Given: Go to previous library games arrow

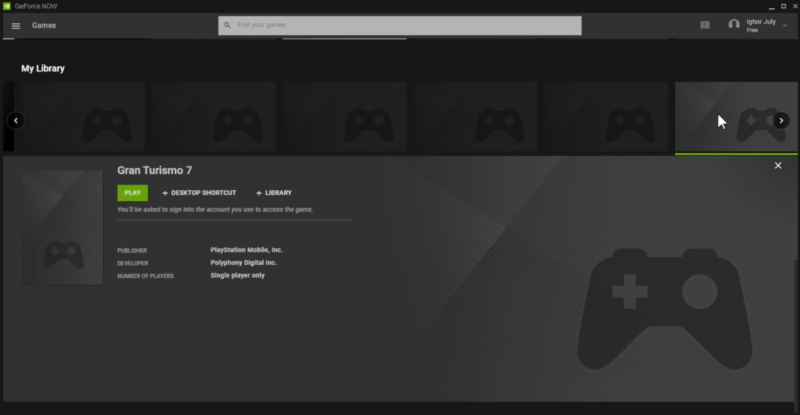Looking at the screenshot, I should (x=16, y=120).
